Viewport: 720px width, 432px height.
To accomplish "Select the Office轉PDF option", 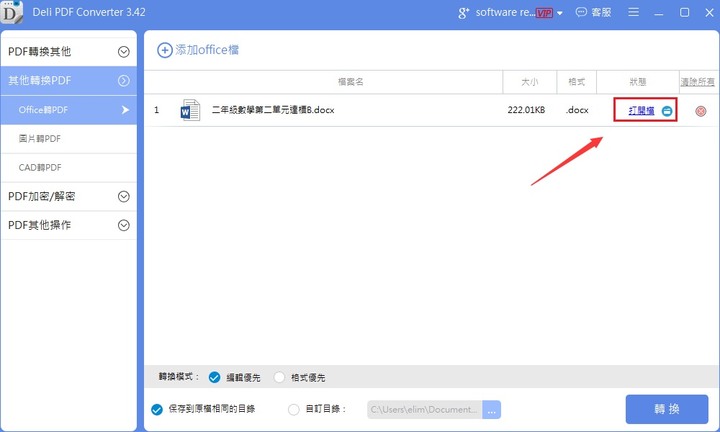I will click(x=69, y=110).
